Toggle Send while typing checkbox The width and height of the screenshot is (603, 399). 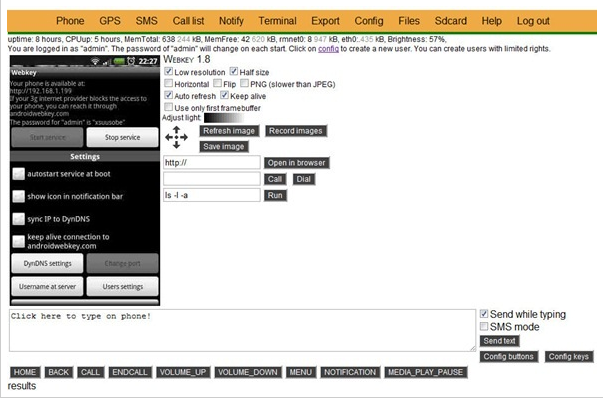484,314
